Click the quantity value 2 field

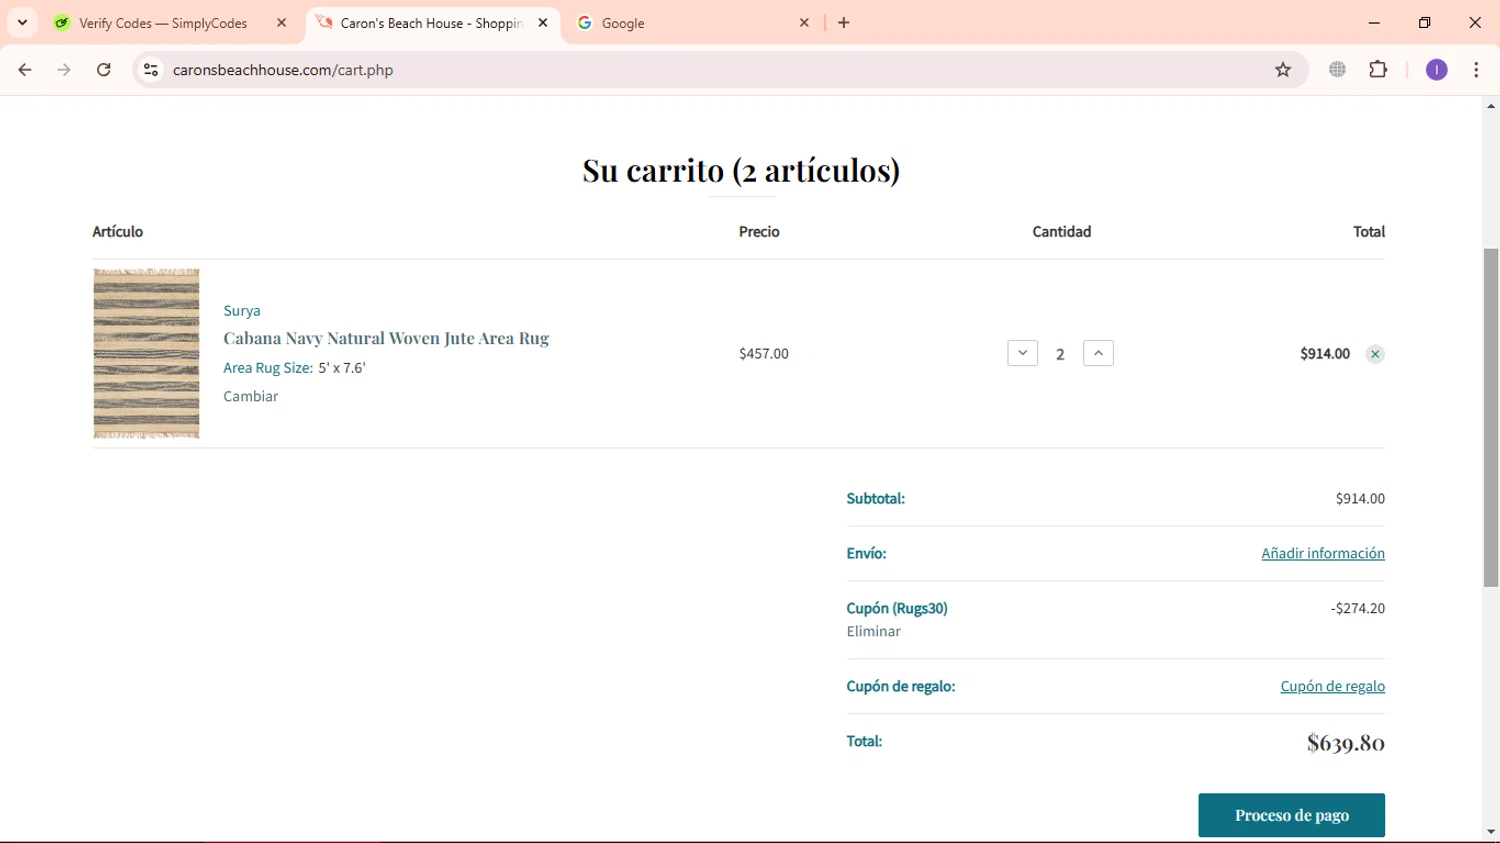[x=1060, y=354]
